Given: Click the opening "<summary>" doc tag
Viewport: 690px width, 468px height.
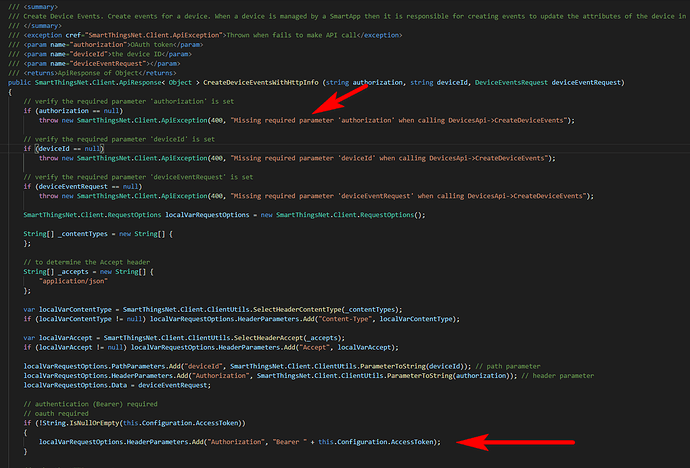Looking at the screenshot, I should click(41, 7).
